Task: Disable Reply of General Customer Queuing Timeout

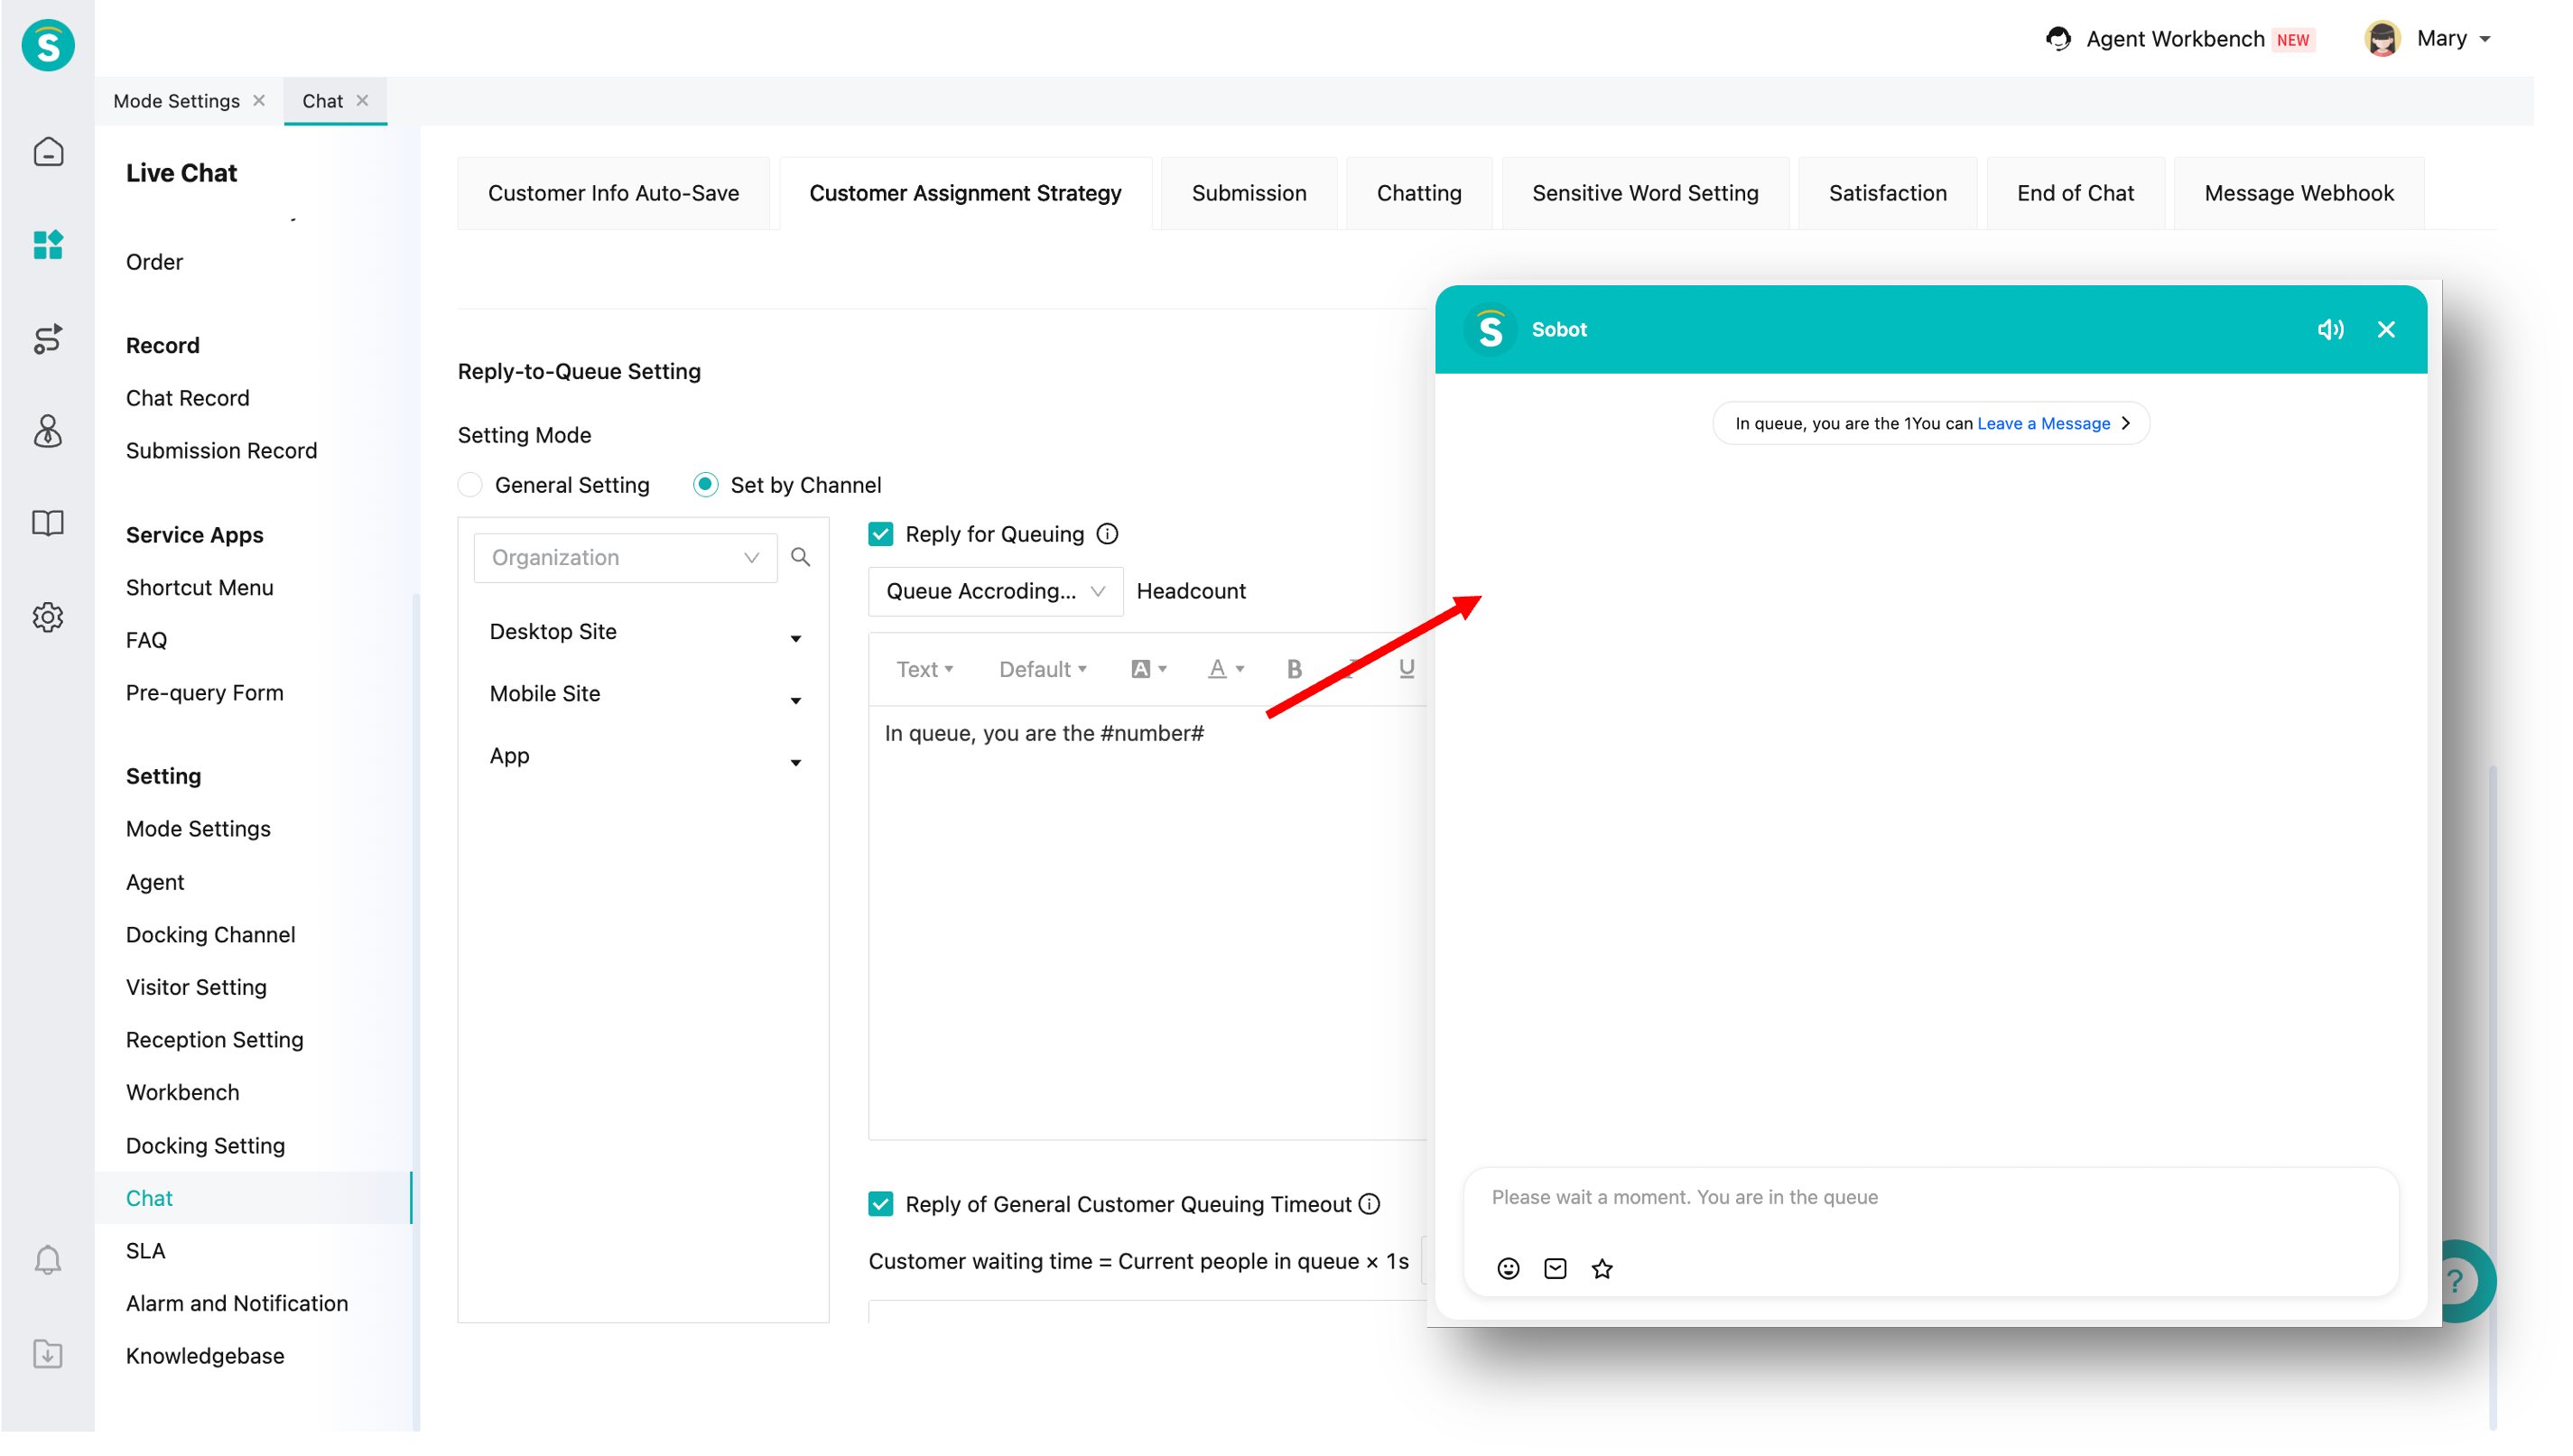Action: (880, 1204)
